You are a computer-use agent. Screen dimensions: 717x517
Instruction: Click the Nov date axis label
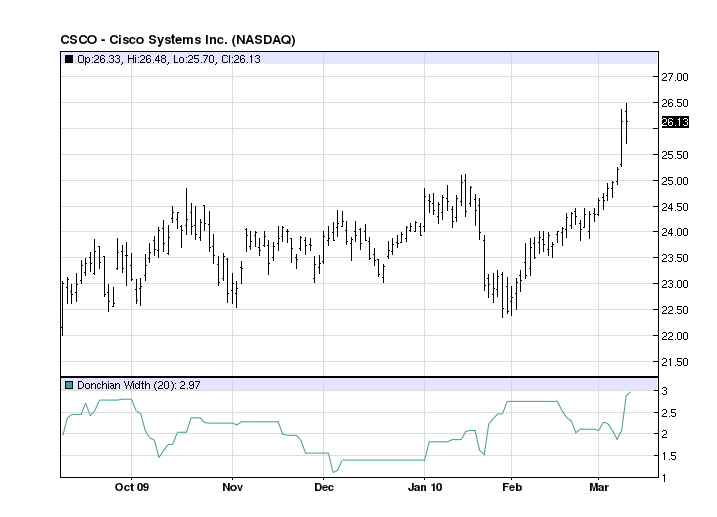tap(232, 487)
